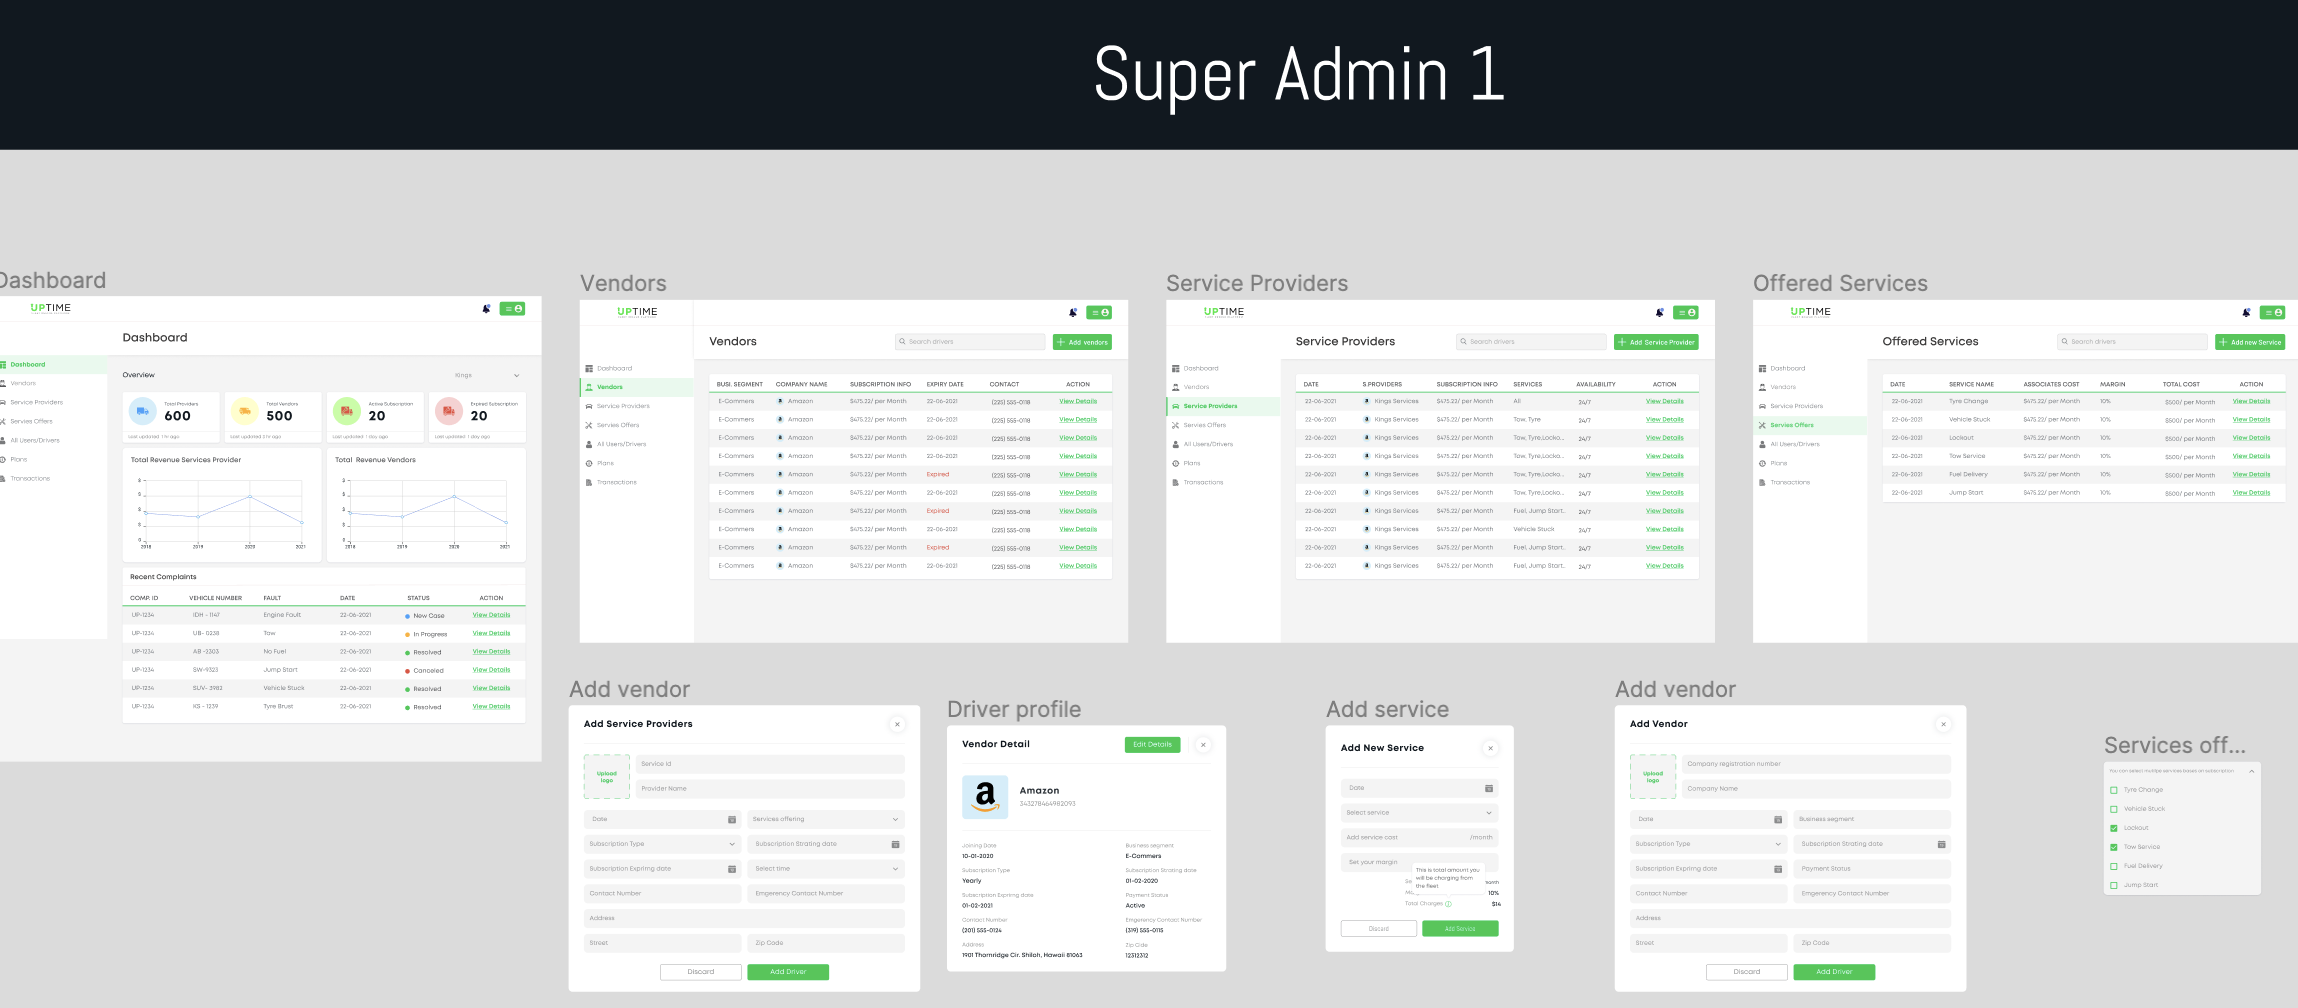Click the green profile menu icon in Service Providers header
The height and width of the screenshot is (1008, 2298).
(1686, 313)
